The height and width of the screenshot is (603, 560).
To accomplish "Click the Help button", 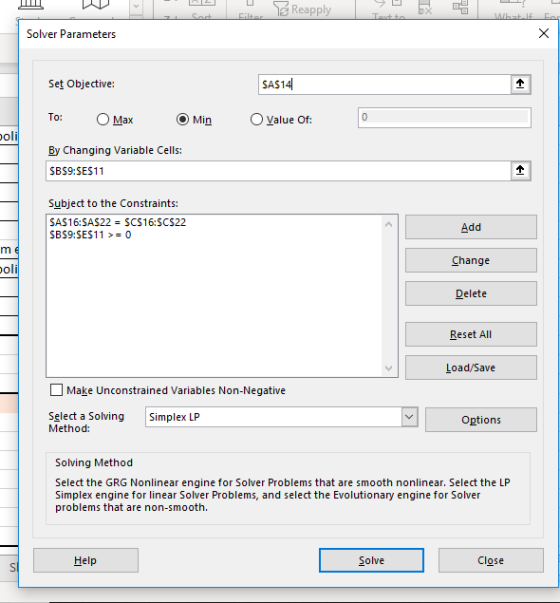I will (x=86, y=560).
